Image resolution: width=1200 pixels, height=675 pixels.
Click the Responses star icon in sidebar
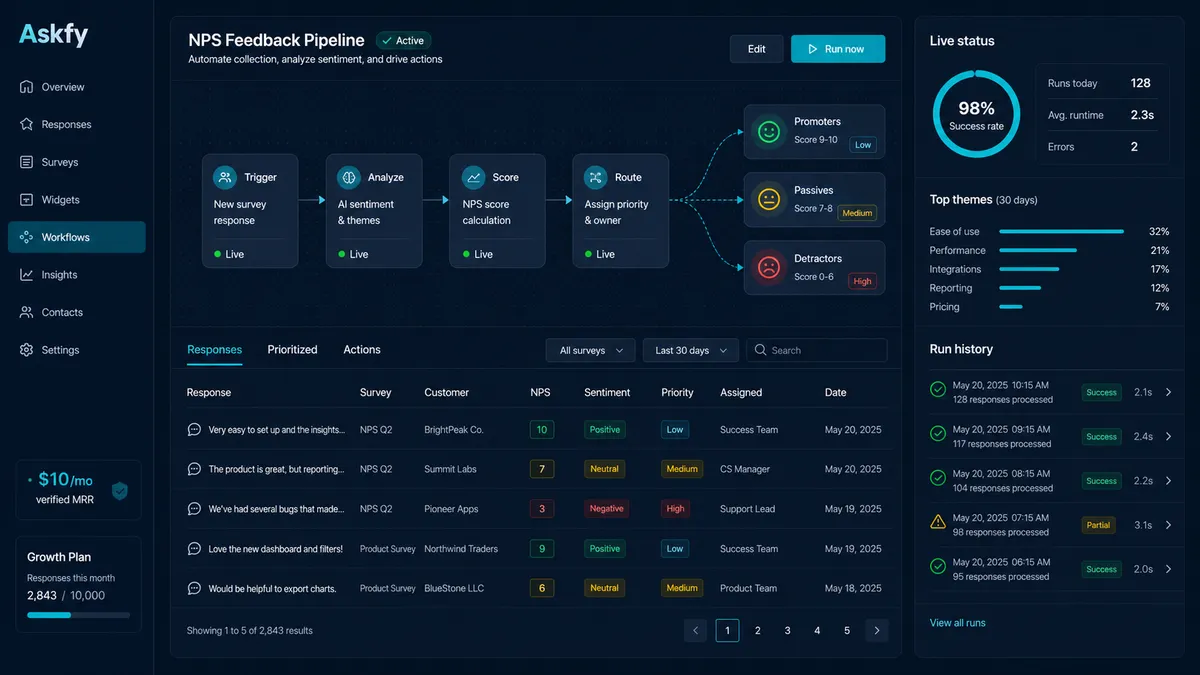[x=26, y=124]
